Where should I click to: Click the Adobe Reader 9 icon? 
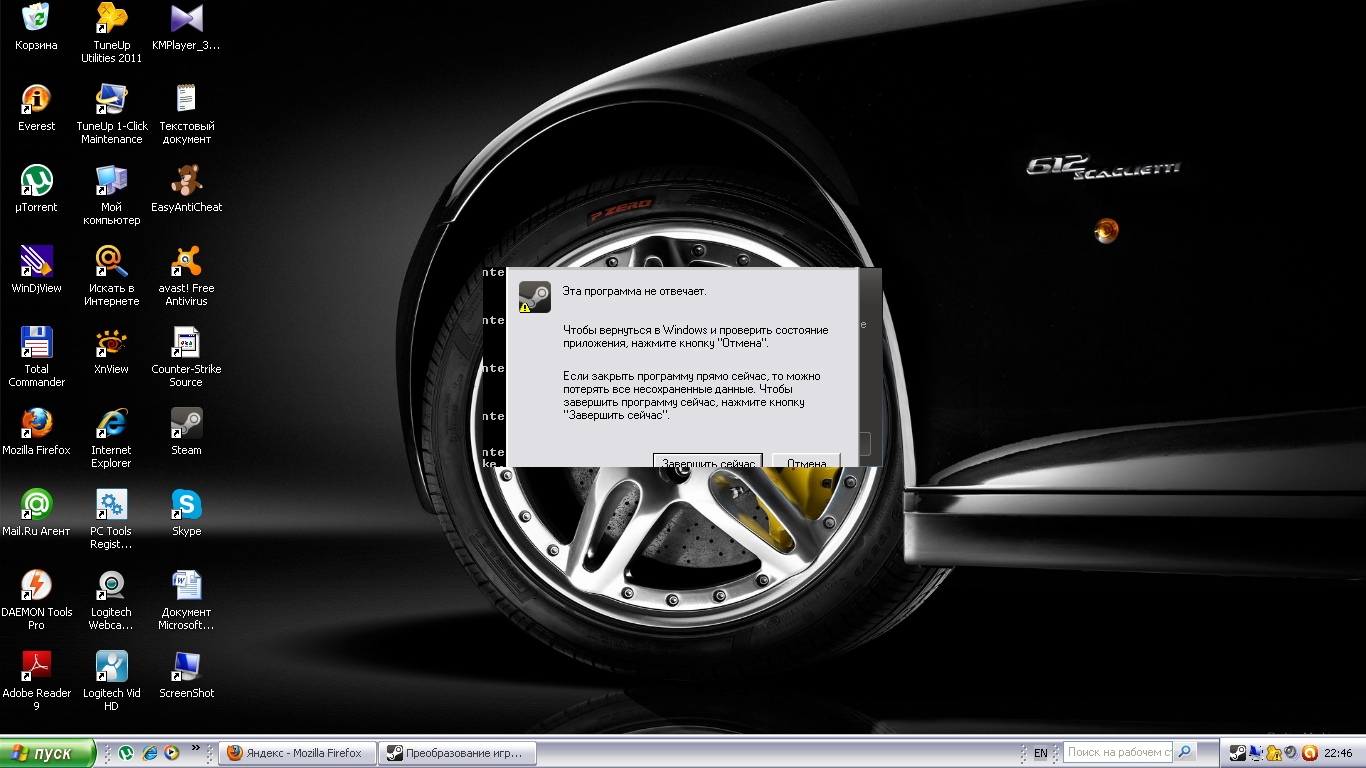tap(36, 668)
